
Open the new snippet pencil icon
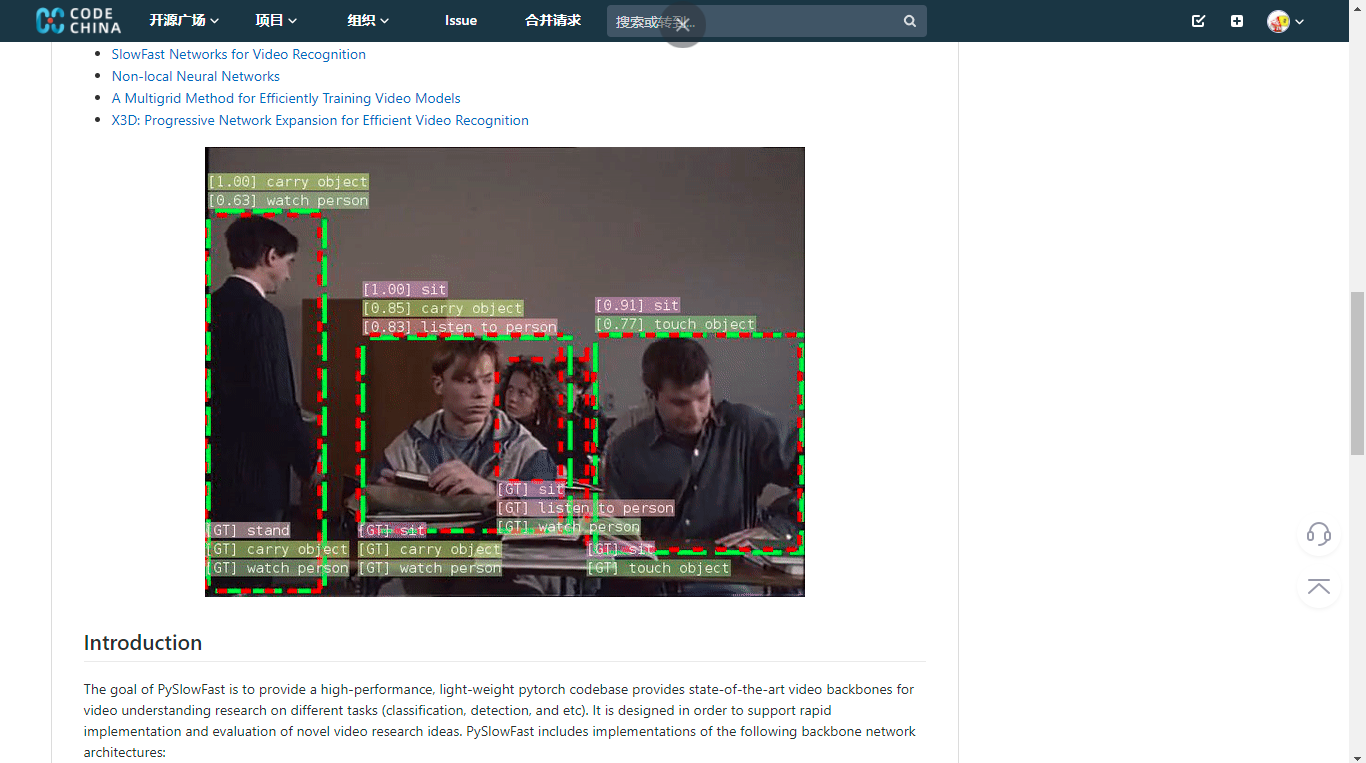tap(1197, 20)
